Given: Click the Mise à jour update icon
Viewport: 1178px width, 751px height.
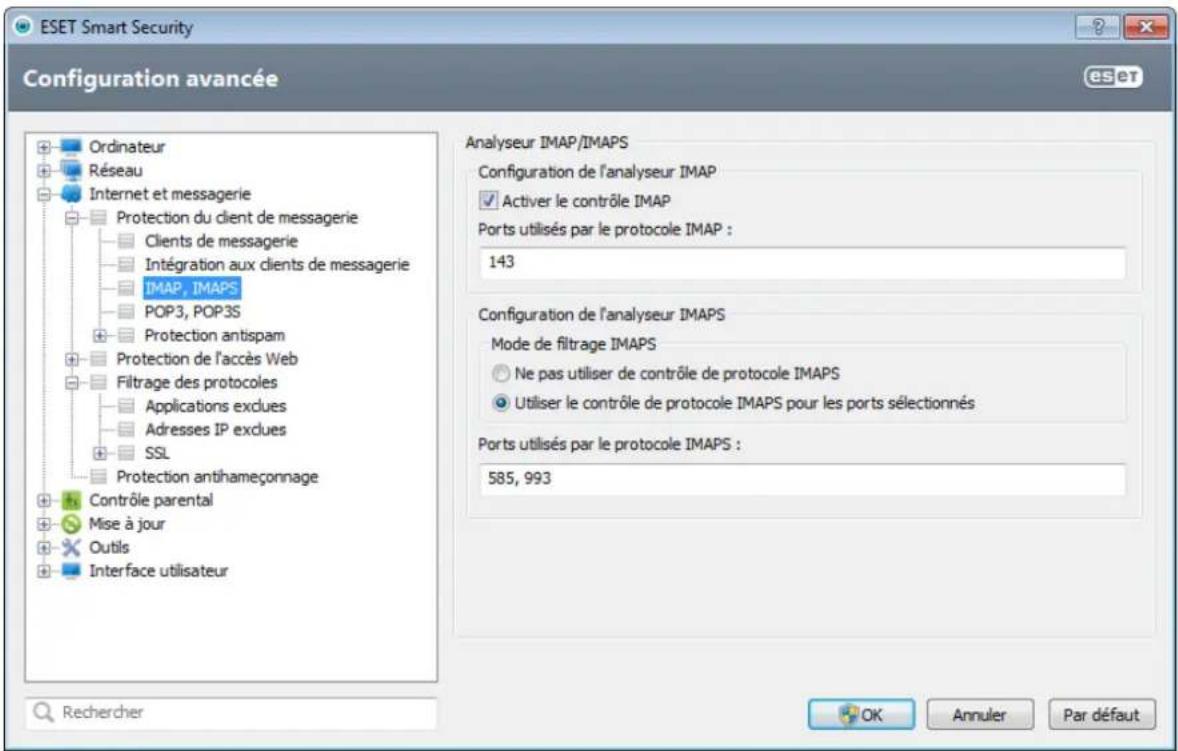Looking at the screenshot, I should (71, 524).
